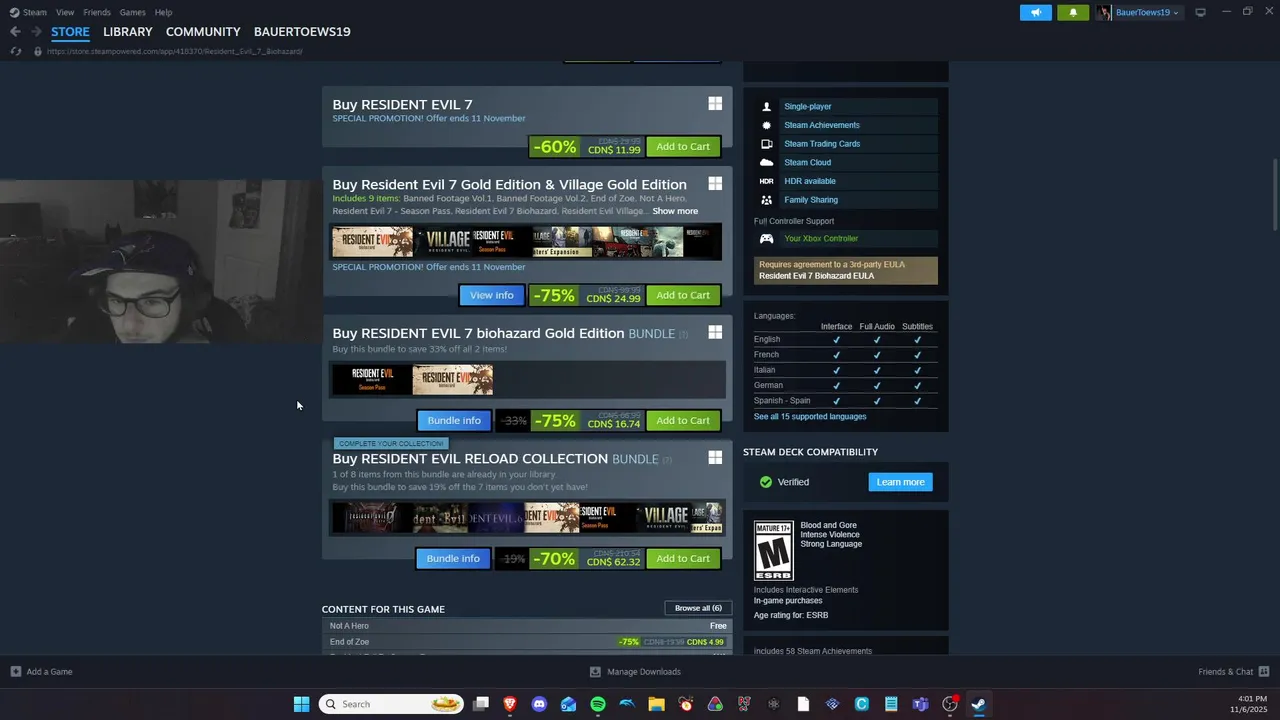The width and height of the screenshot is (1280, 720).
Task: Add RESIDENT EVIL 7 at CDN$ 11.99 to cart
Action: (x=683, y=146)
